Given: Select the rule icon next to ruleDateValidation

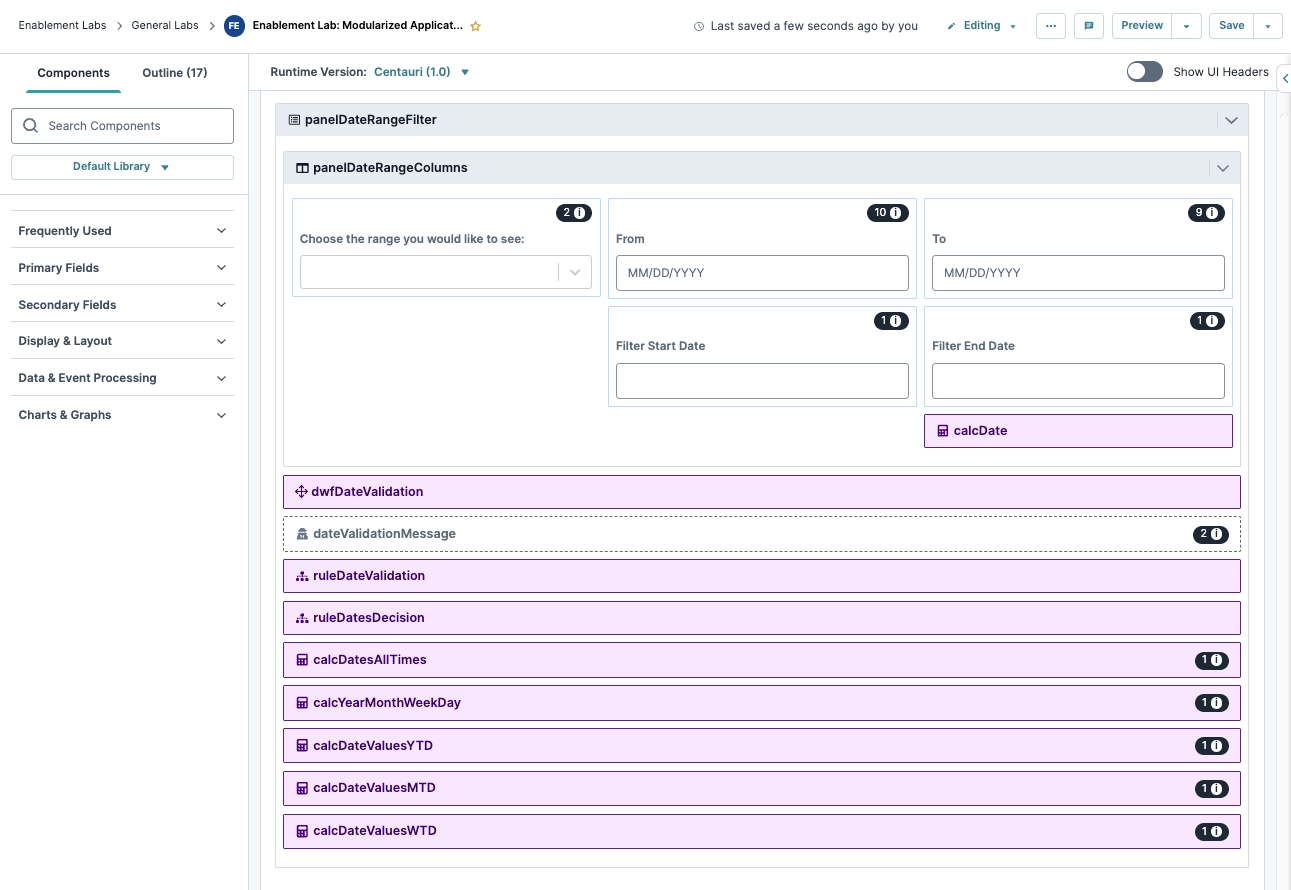Looking at the screenshot, I should [x=302, y=575].
